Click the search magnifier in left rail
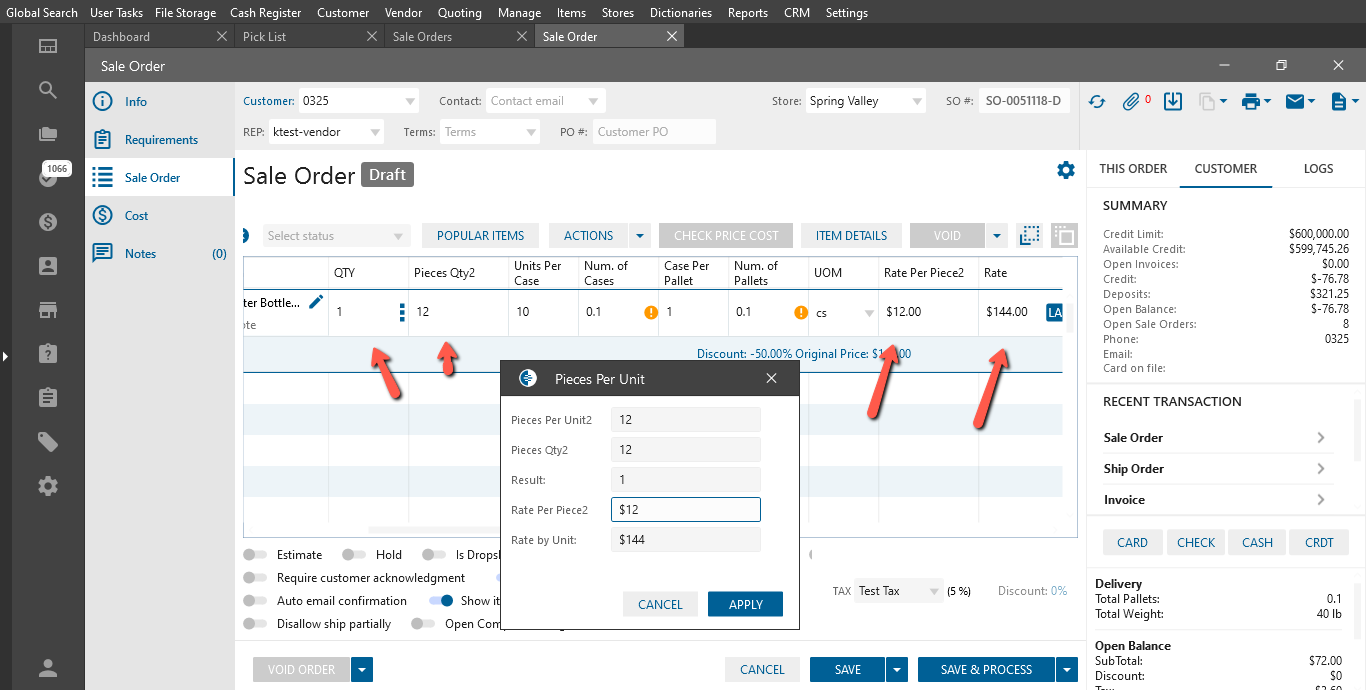 [47, 90]
